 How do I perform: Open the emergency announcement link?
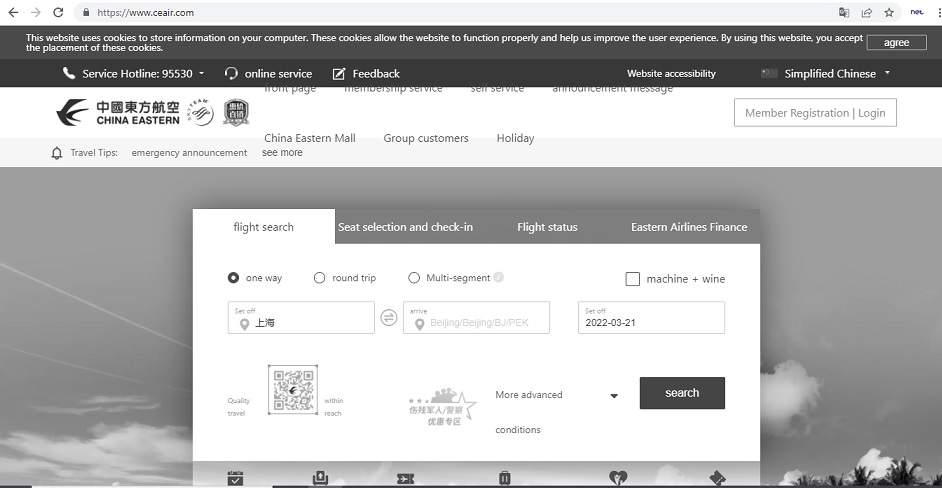(x=189, y=153)
